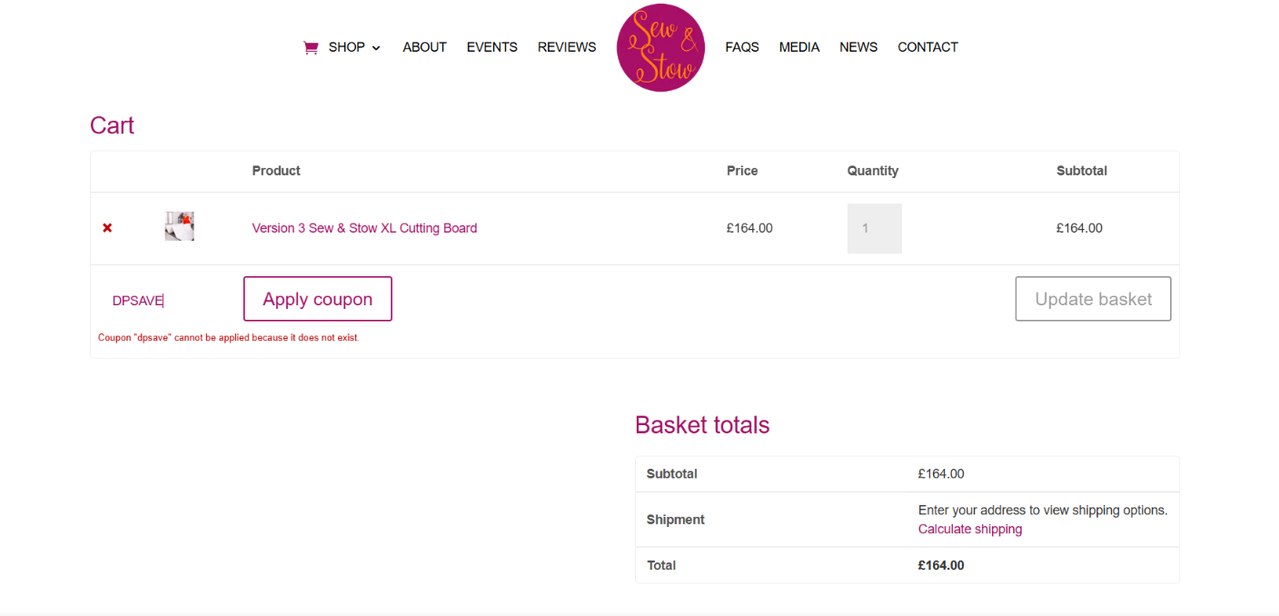Visit the CONTACT page
1279x616 pixels.
point(928,47)
